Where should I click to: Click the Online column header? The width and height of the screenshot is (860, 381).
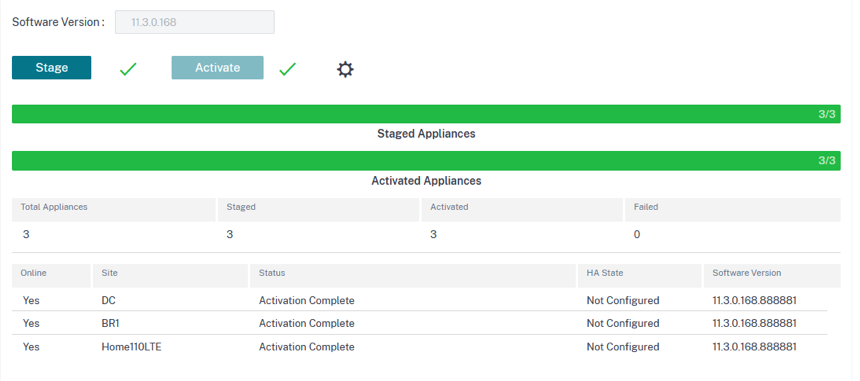point(52,276)
